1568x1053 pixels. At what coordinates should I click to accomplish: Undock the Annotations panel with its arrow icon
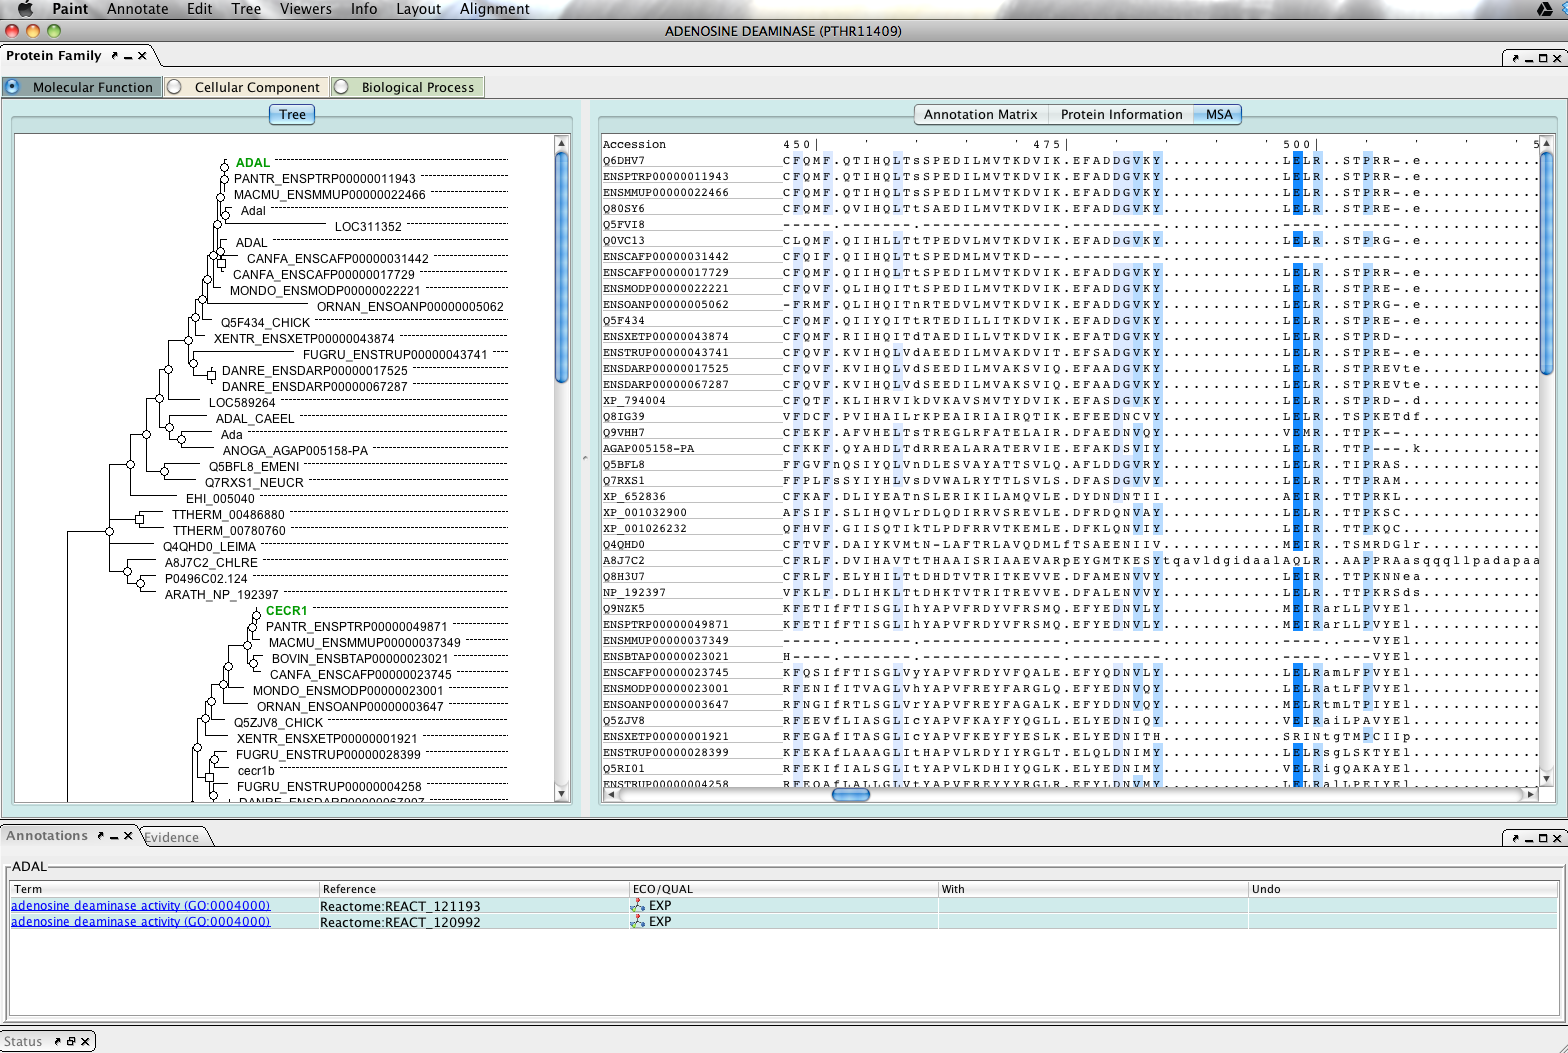[101, 836]
